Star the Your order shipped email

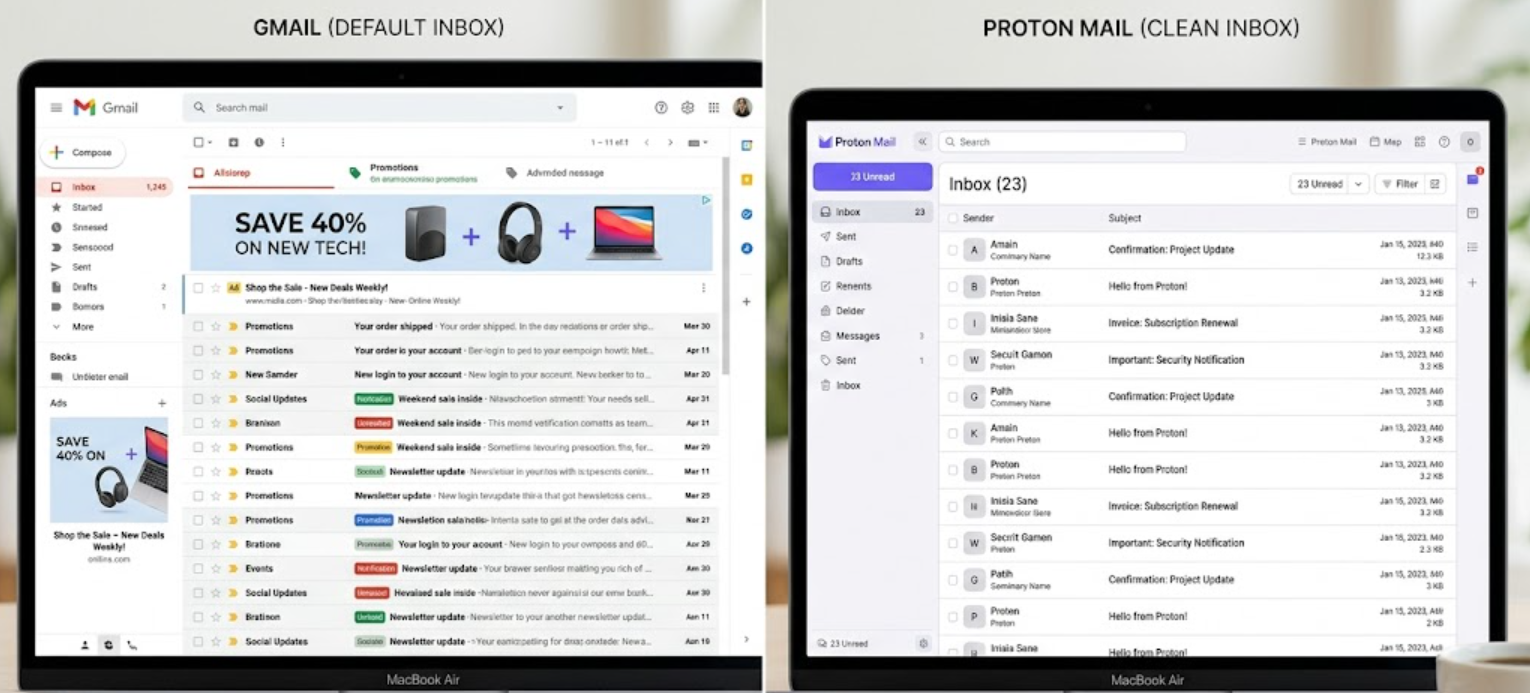coord(216,326)
